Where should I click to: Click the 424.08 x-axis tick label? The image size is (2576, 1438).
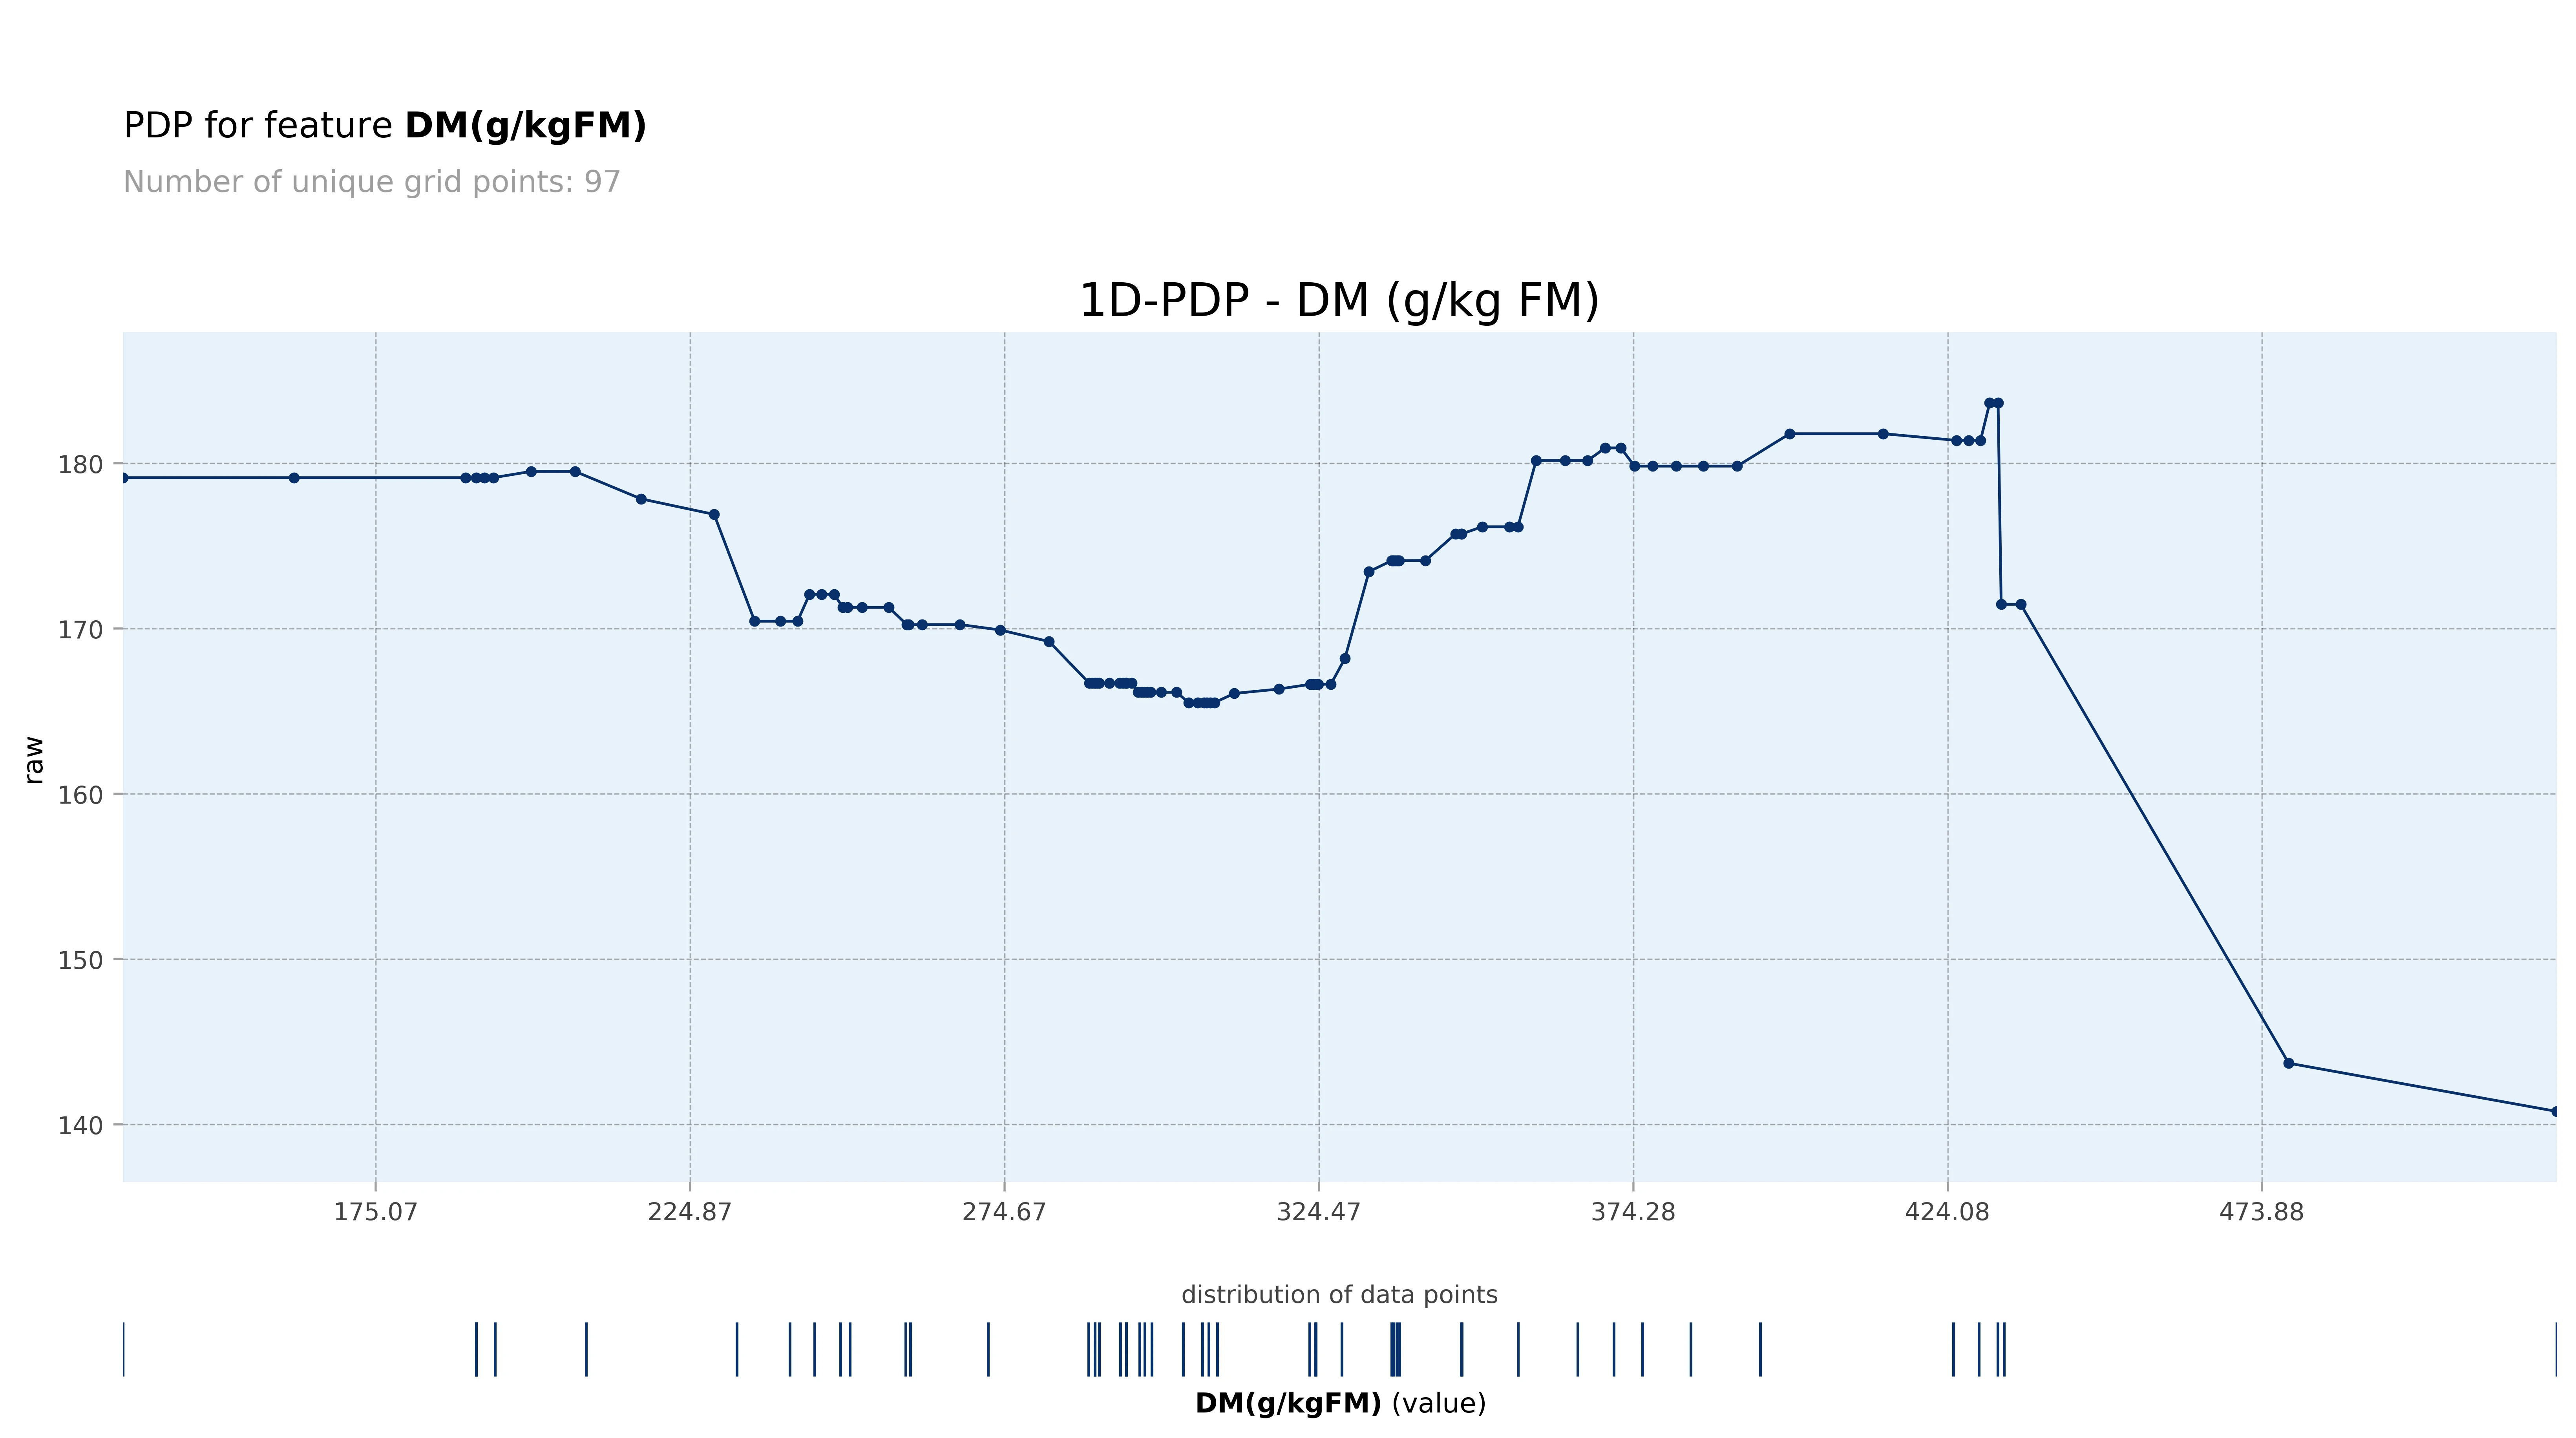[x=1947, y=1212]
